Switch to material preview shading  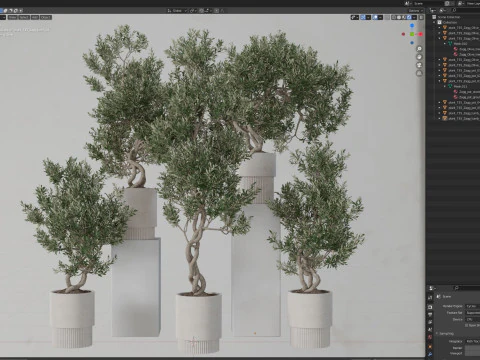pos(404,17)
